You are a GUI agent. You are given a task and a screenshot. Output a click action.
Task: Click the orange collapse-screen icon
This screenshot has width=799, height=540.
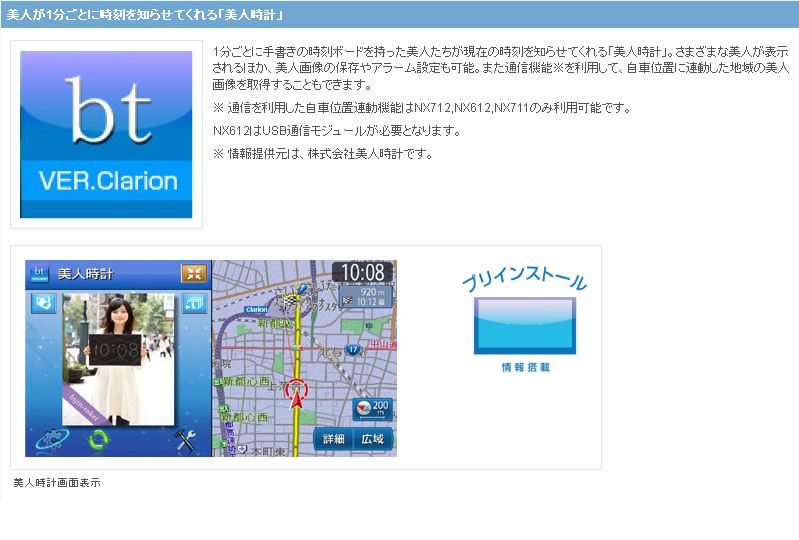coord(194,274)
